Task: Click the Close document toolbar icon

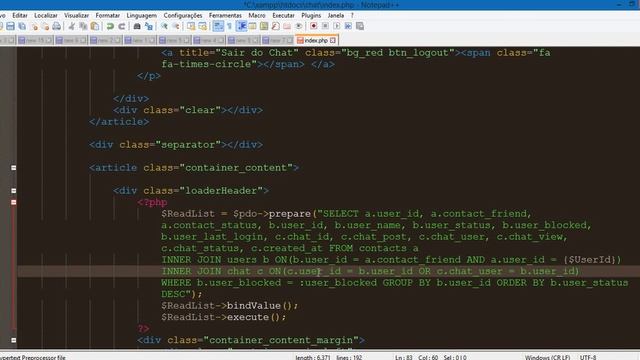Action: (x=34, y=26)
